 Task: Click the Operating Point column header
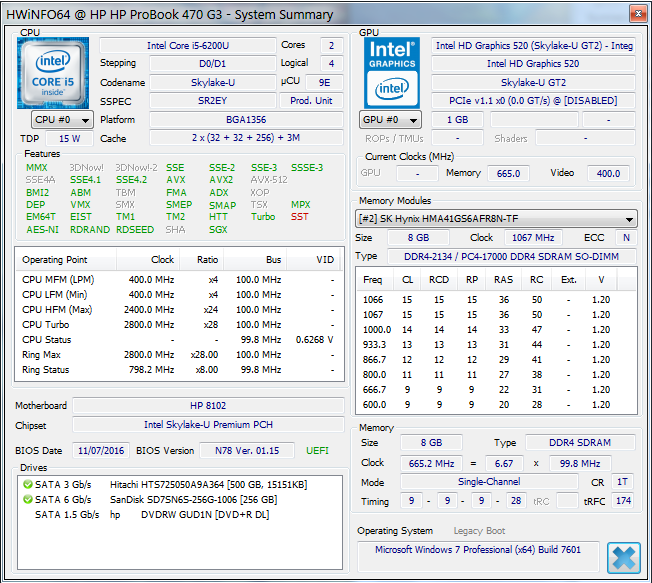coord(66,260)
